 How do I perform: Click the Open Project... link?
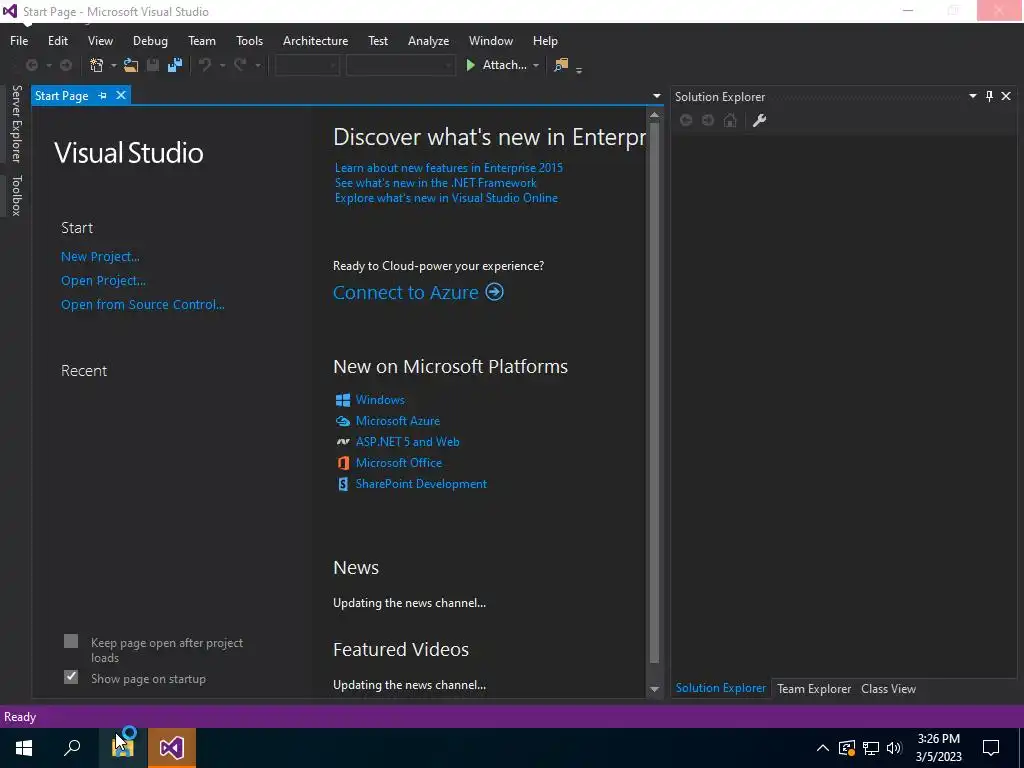tap(103, 281)
